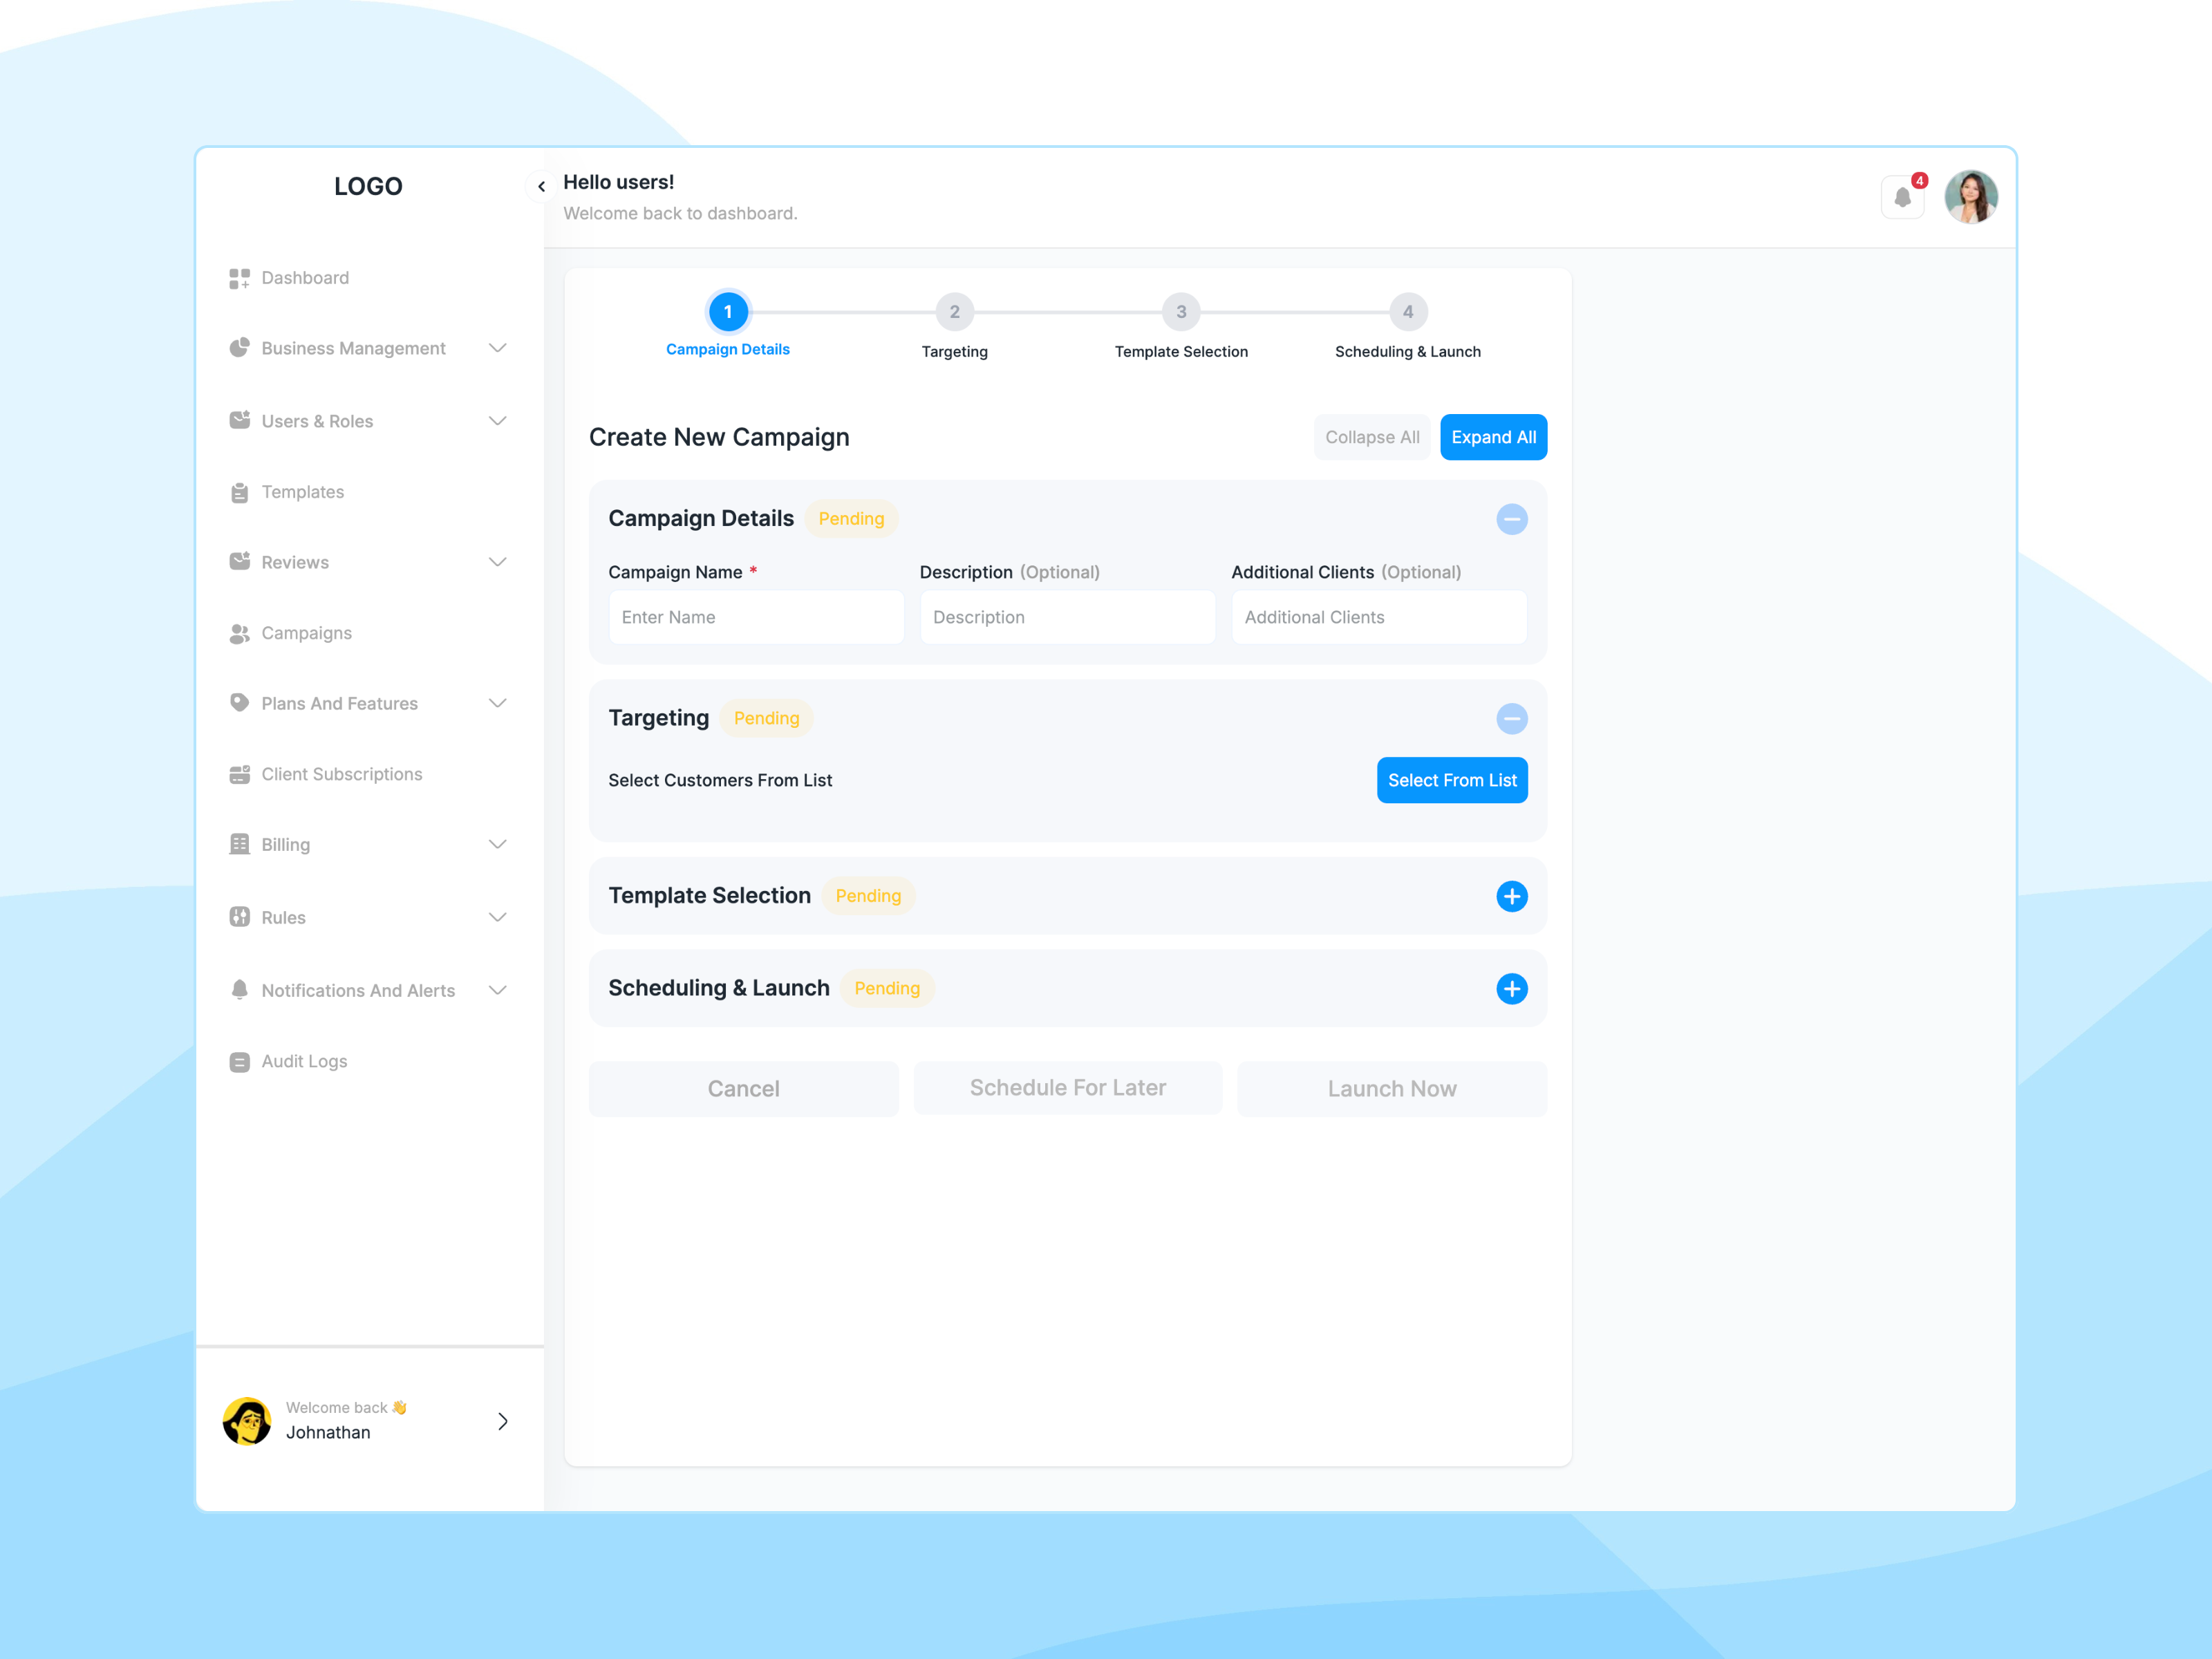Expand Scheduling & Launch with plus button
The width and height of the screenshot is (2212, 1659).
tap(1511, 988)
